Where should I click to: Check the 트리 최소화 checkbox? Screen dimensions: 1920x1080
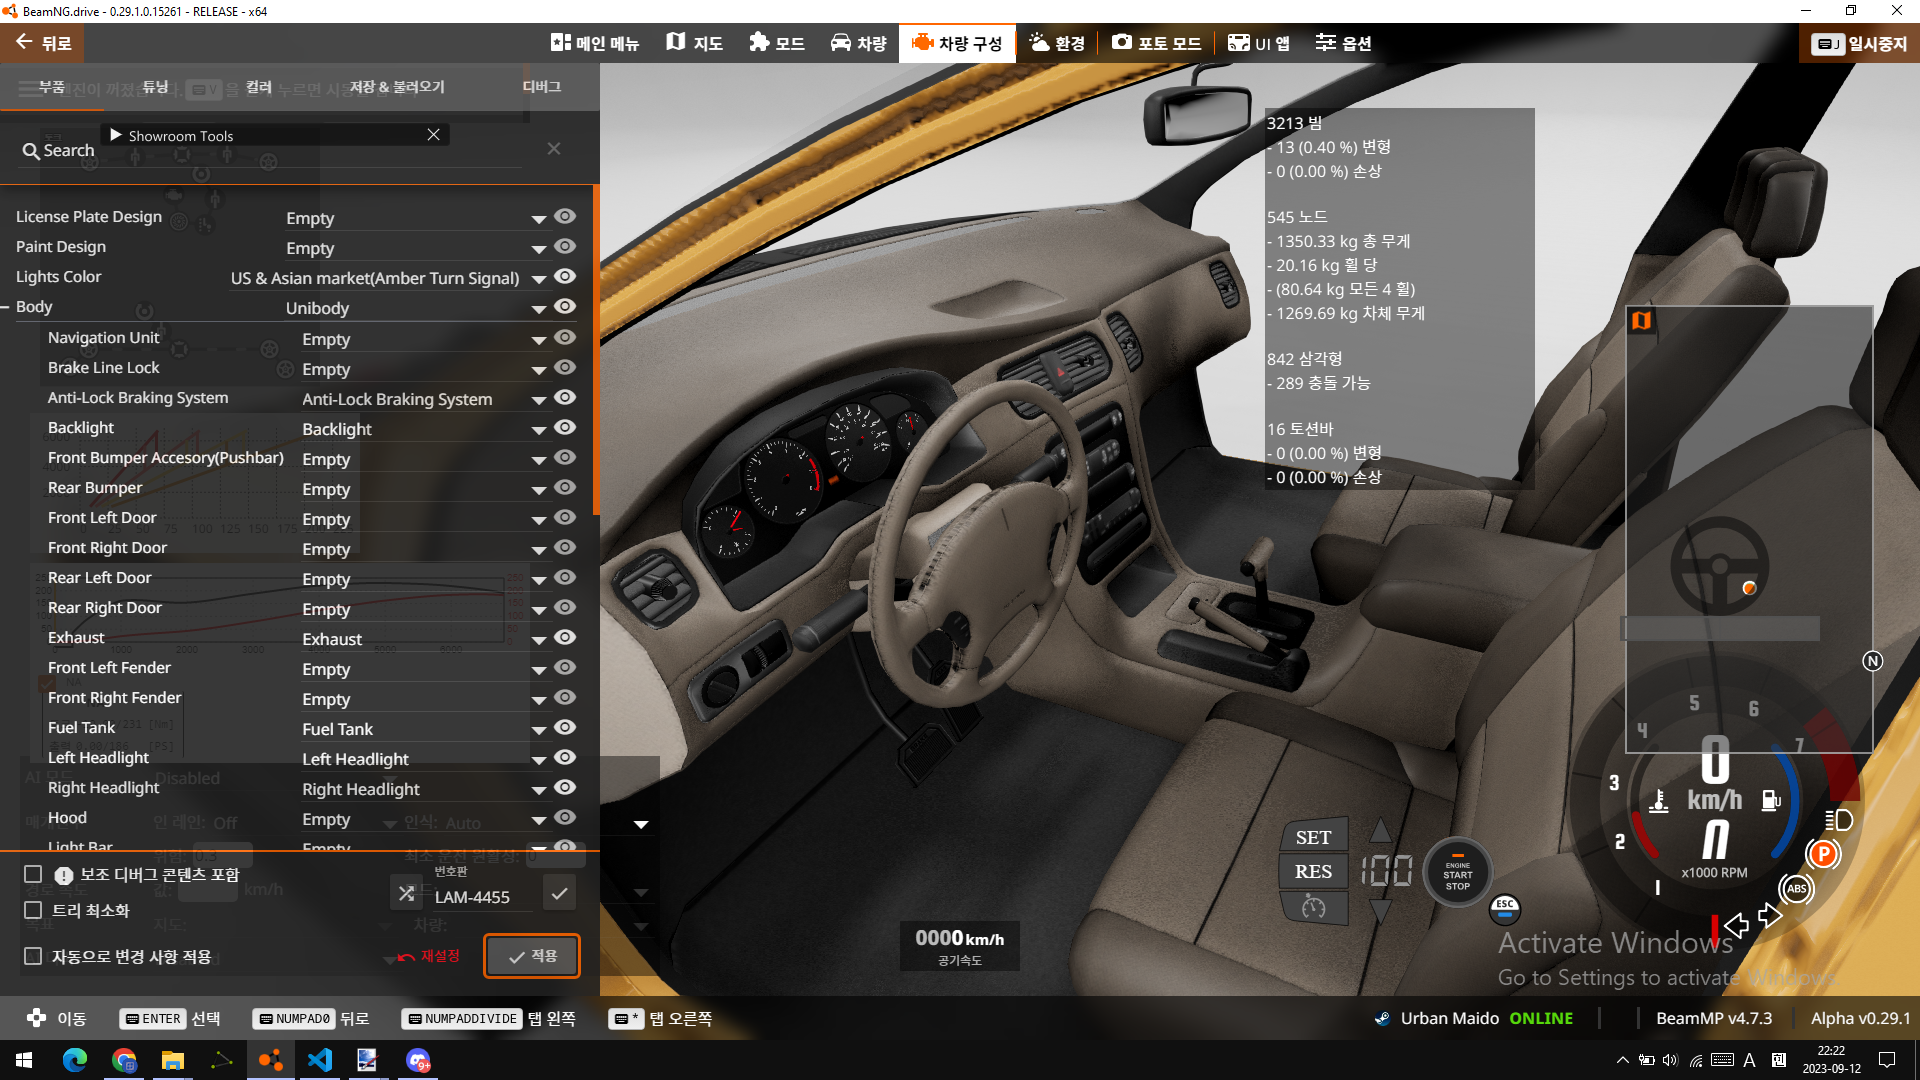(33, 911)
